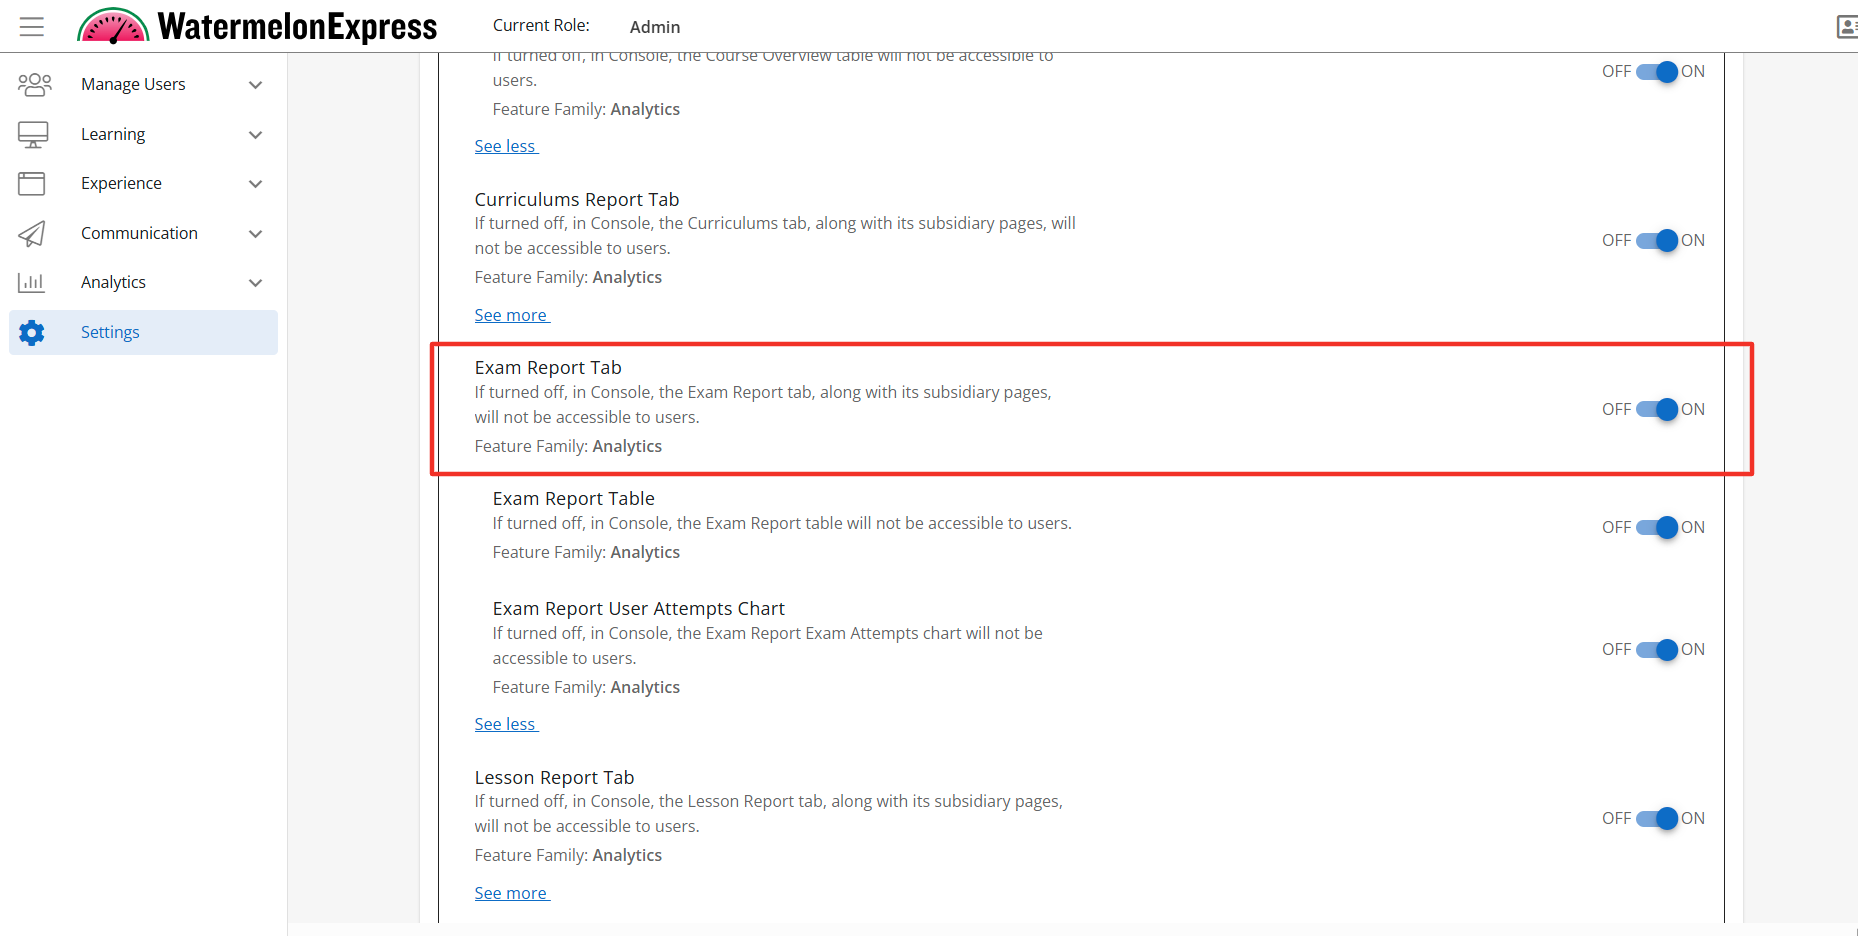Expand the Learning menu chevron
1858x936 pixels.
pyautogui.click(x=256, y=135)
